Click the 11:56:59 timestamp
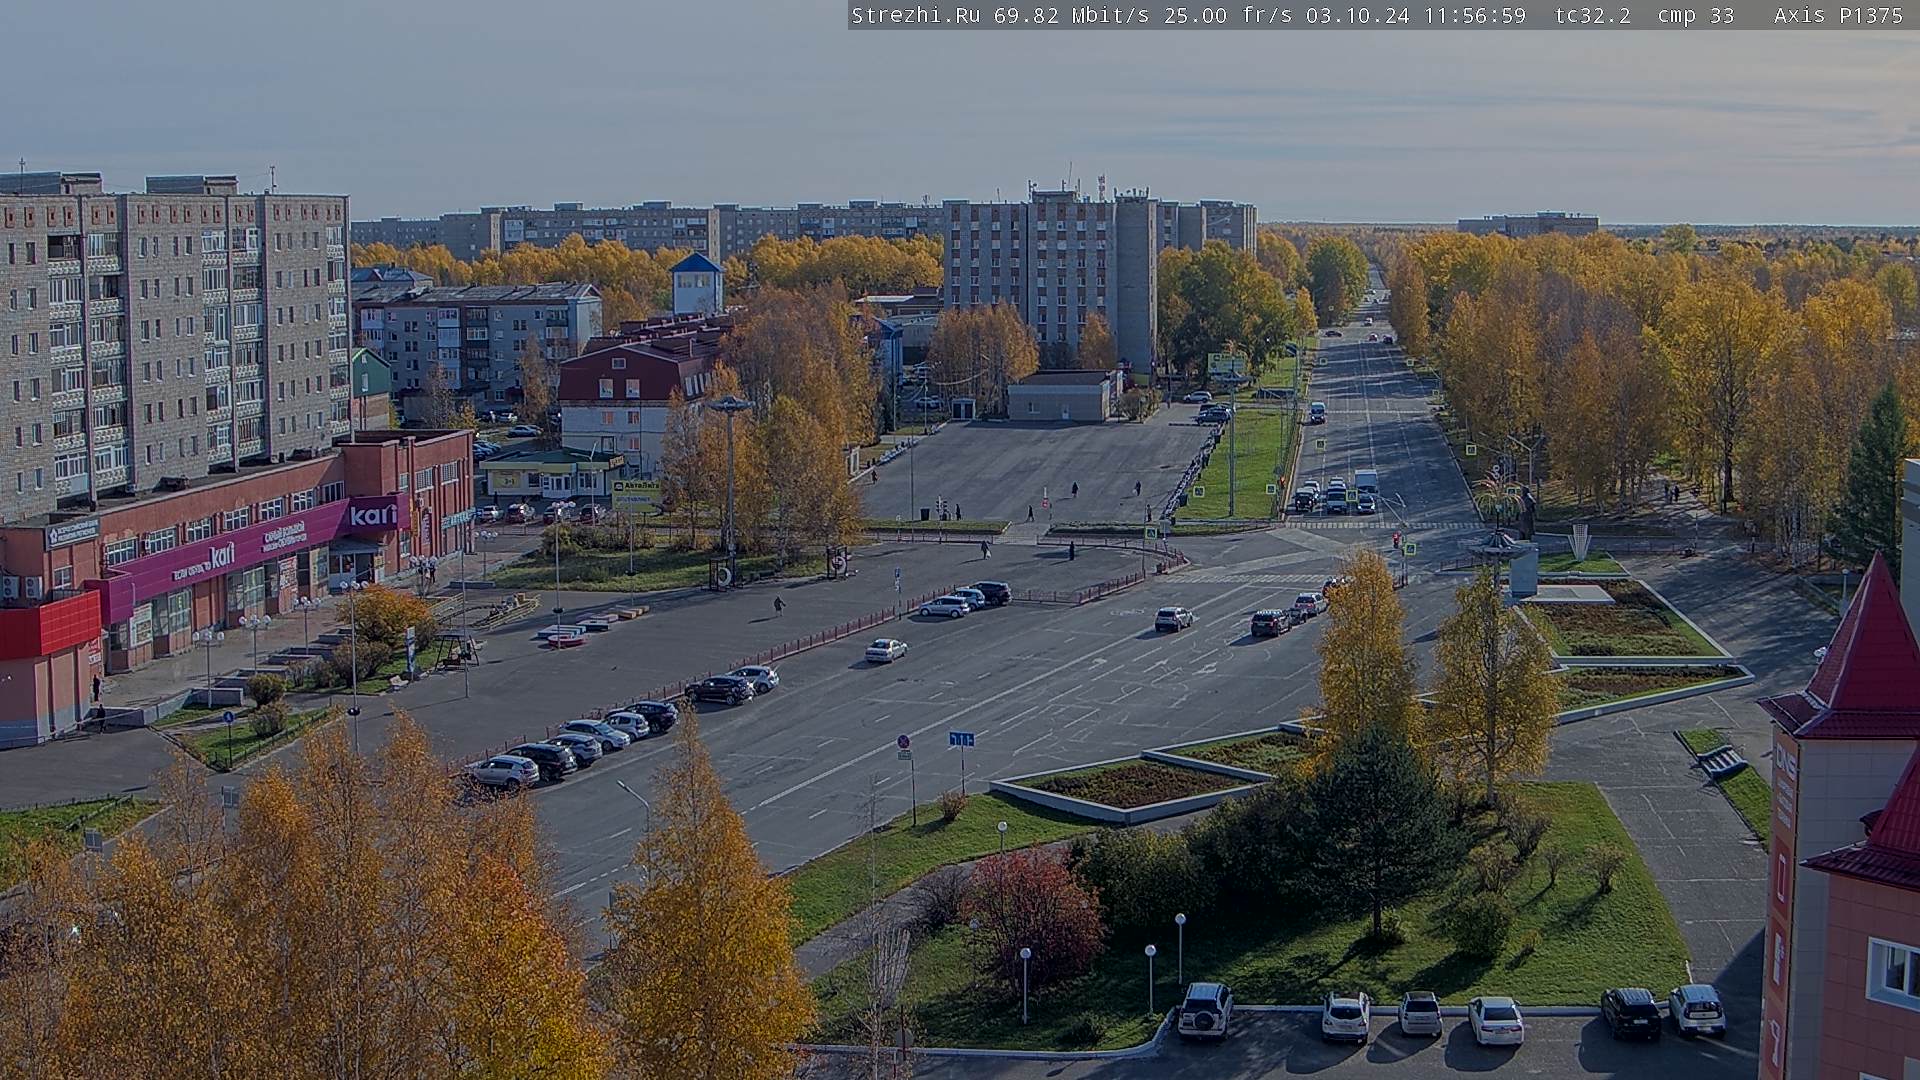 click(1474, 15)
